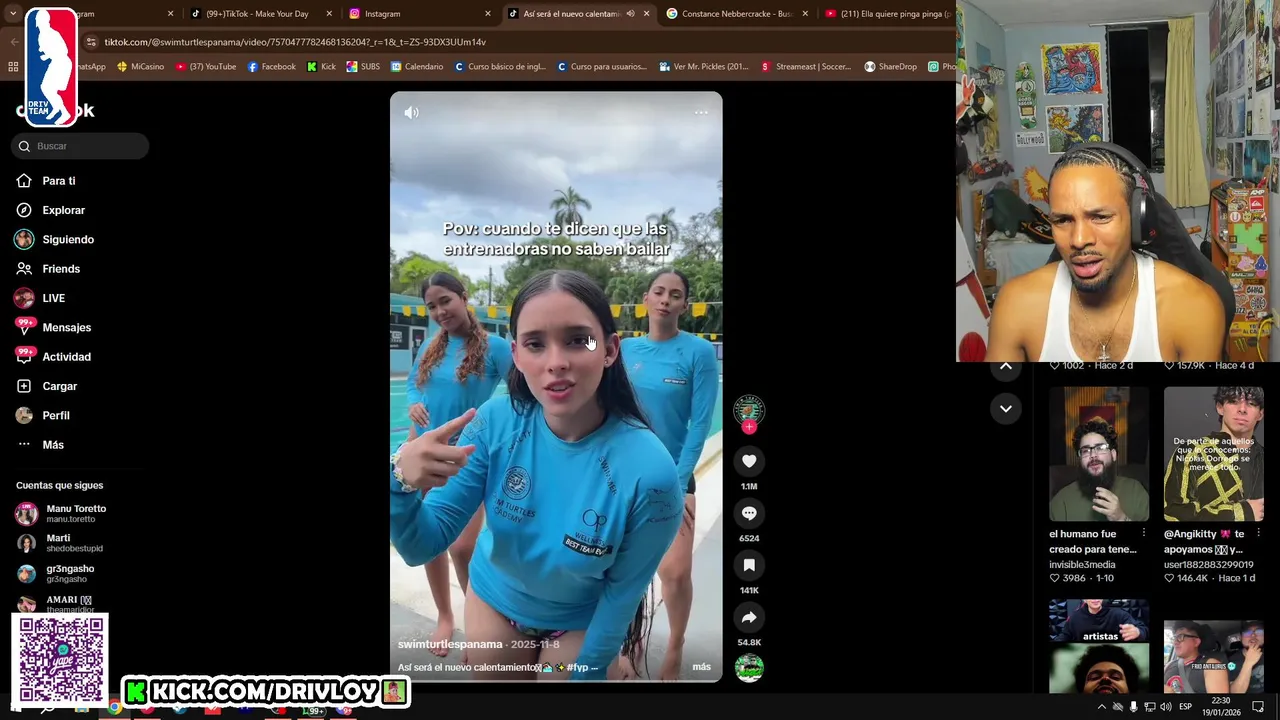The height and width of the screenshot is (720, 1280).
Task: Open the LIVE section
Action: tap(53, 298)
